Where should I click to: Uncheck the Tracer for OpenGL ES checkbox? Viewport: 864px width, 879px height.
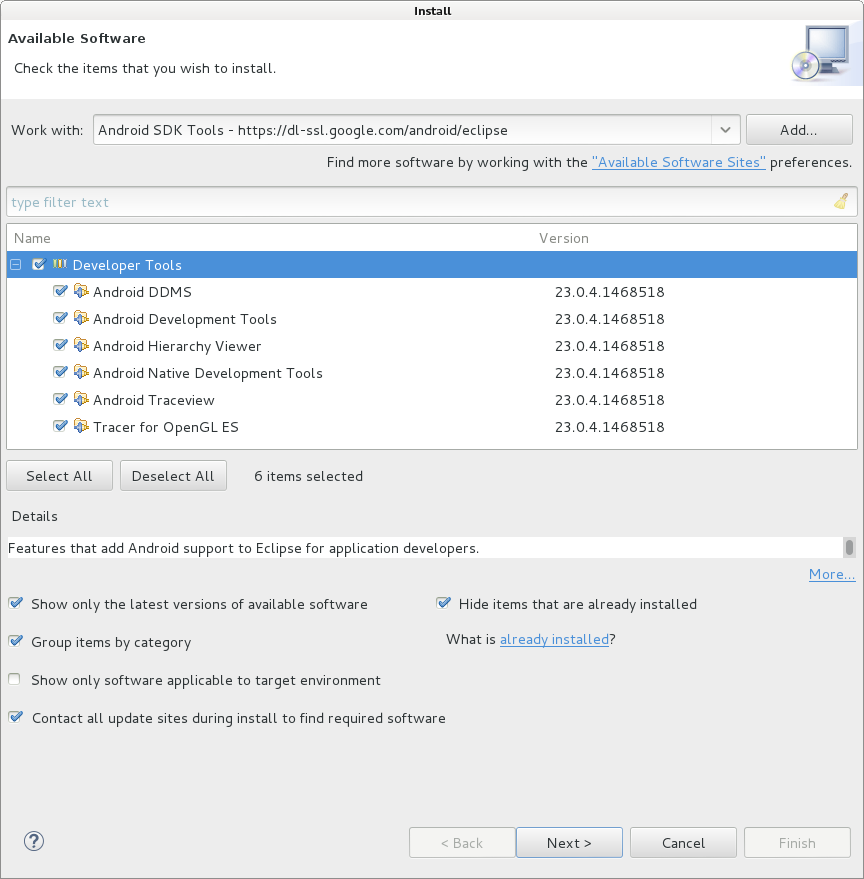click(60, 425)
